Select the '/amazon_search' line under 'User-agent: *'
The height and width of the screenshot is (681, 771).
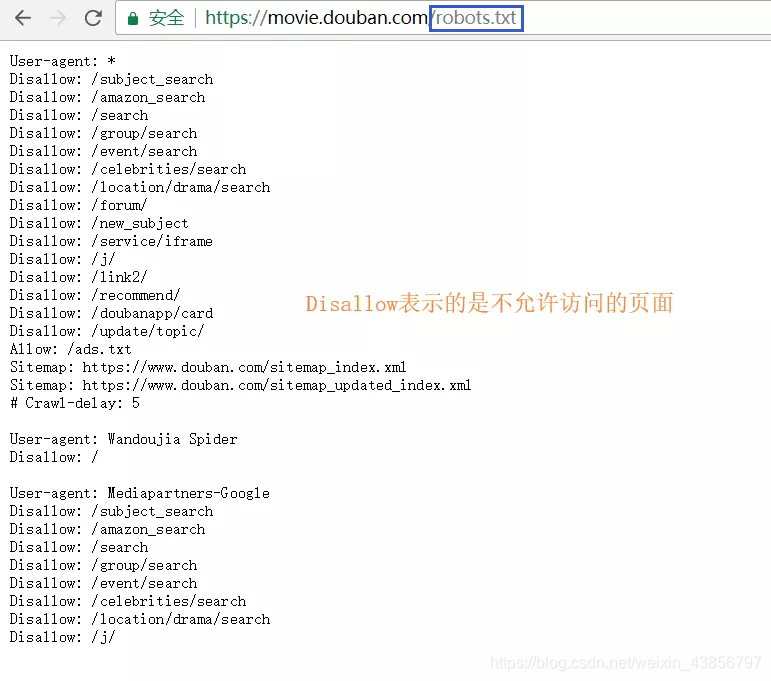(107, 97)
